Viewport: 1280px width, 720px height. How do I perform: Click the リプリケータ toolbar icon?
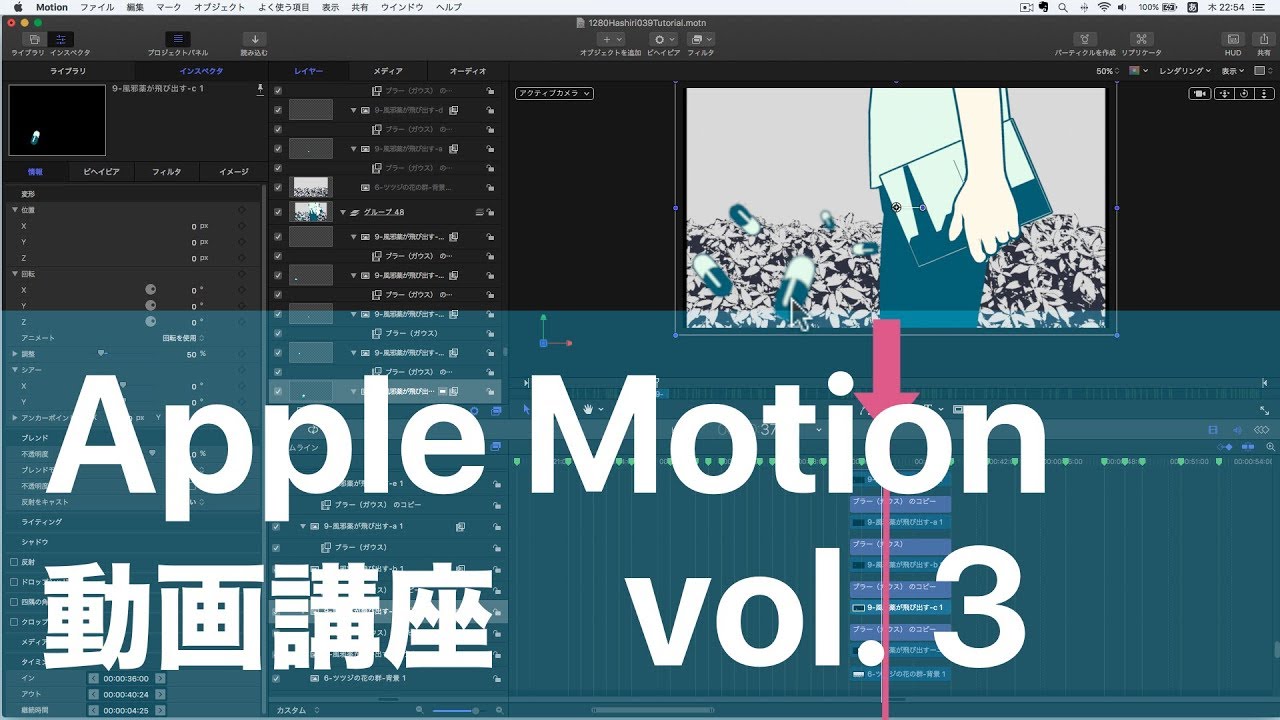(x=1141, y=40)
